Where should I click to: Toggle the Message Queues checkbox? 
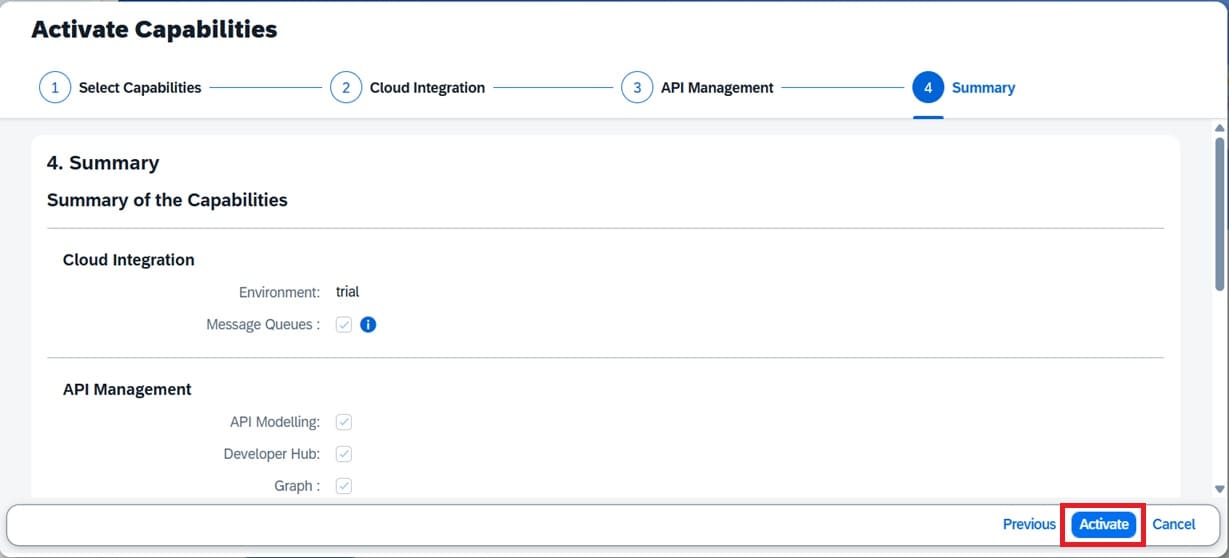coord(344,324)
